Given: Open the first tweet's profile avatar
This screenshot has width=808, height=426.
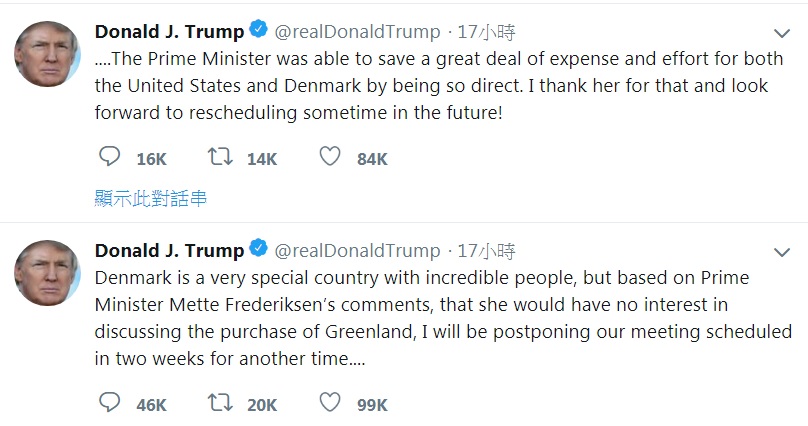Looking at the screenshot, I should 47,54.
